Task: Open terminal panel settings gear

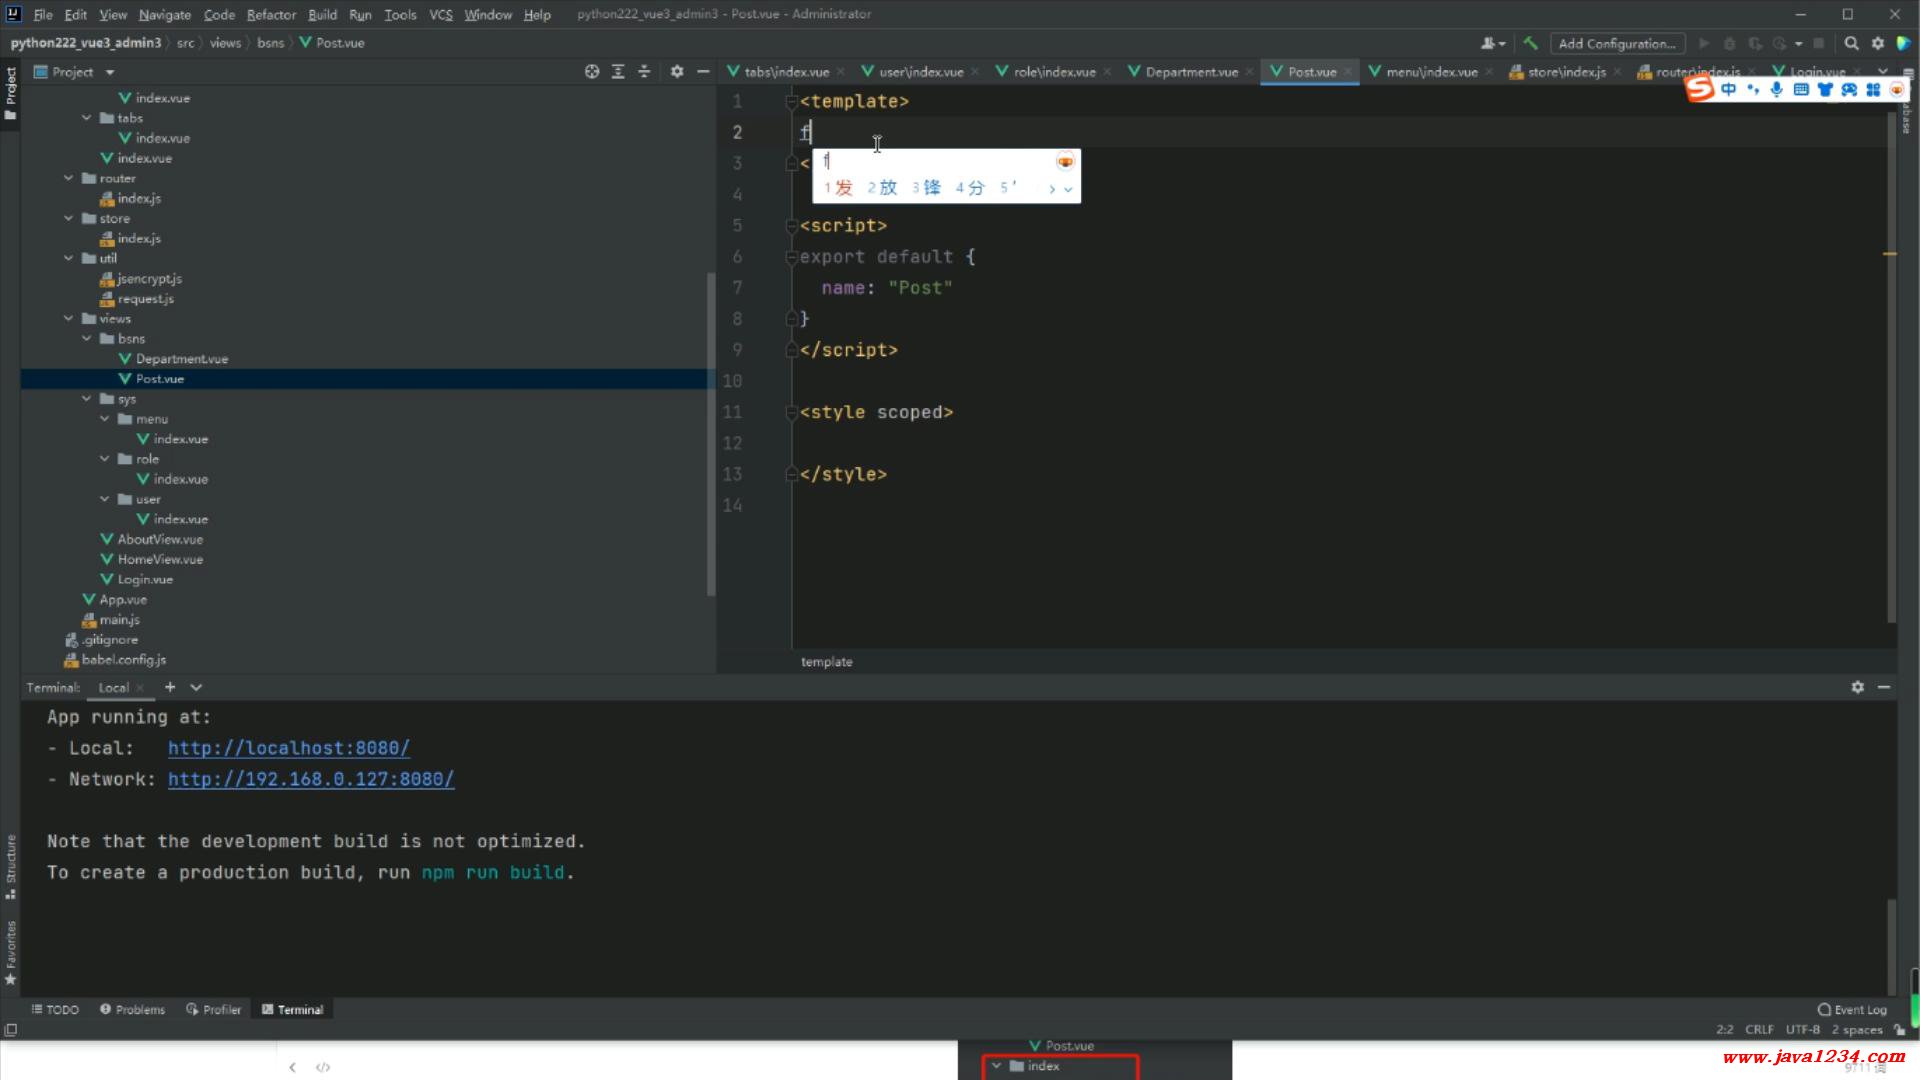Action: 1858,687
